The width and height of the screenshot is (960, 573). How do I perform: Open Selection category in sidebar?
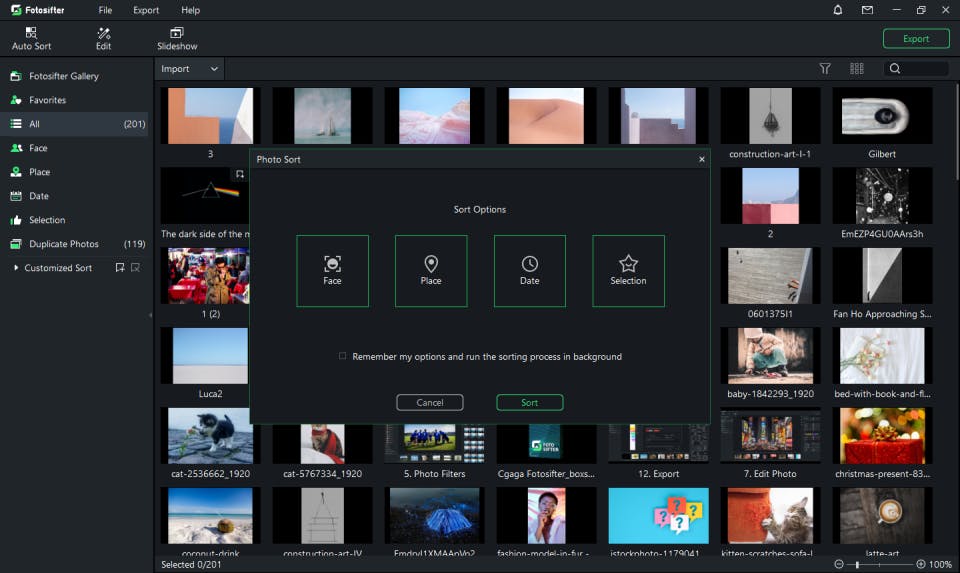(x=74, y=220)
